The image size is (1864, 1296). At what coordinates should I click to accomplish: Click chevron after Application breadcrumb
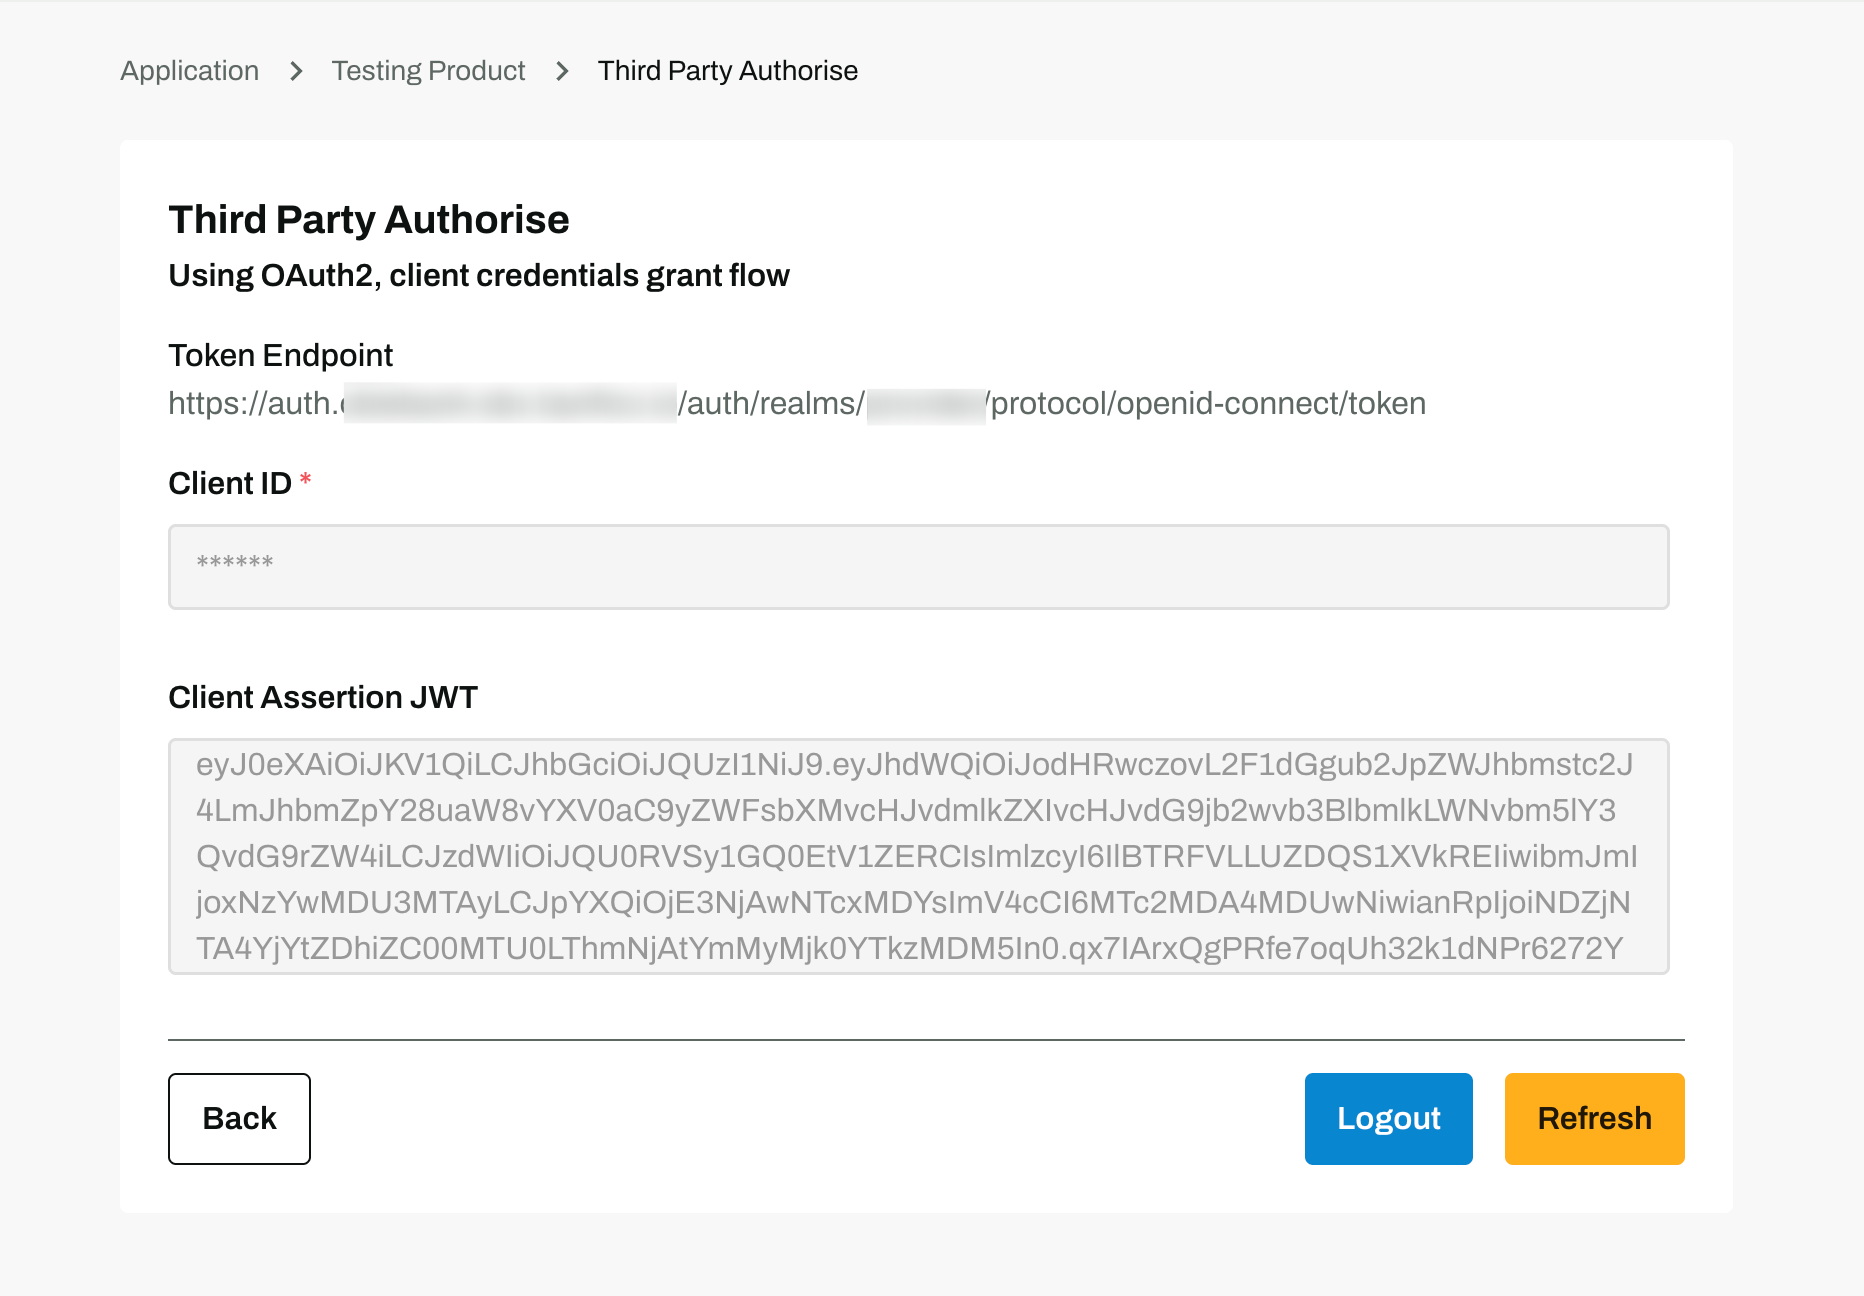point(296,71)
